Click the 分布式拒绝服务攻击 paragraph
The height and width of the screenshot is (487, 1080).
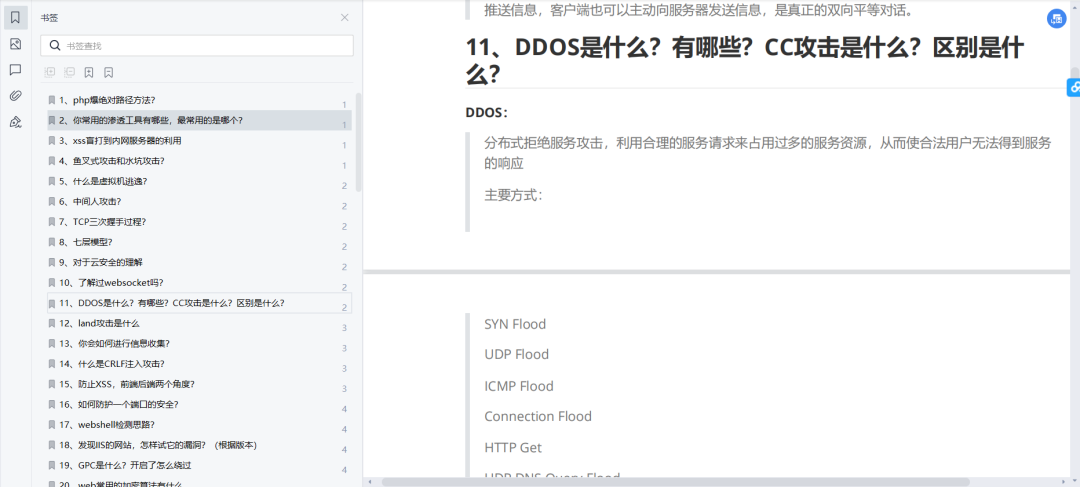tap(768, 153)
